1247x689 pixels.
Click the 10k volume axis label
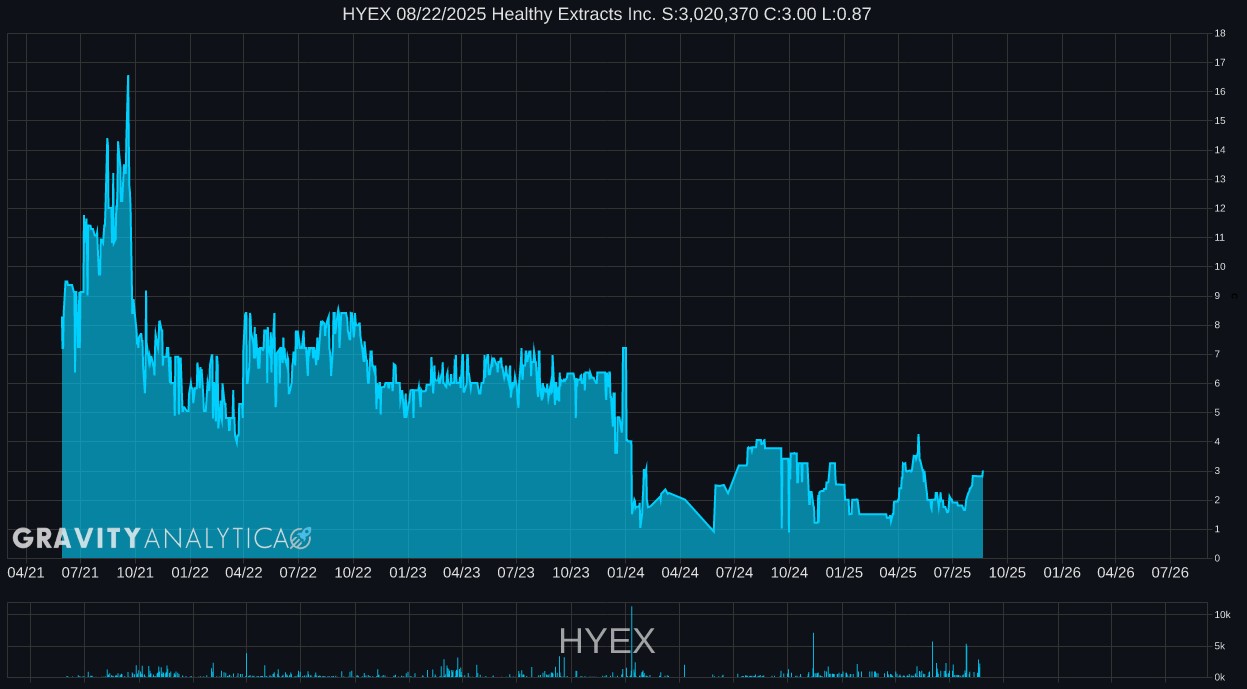1222,614
